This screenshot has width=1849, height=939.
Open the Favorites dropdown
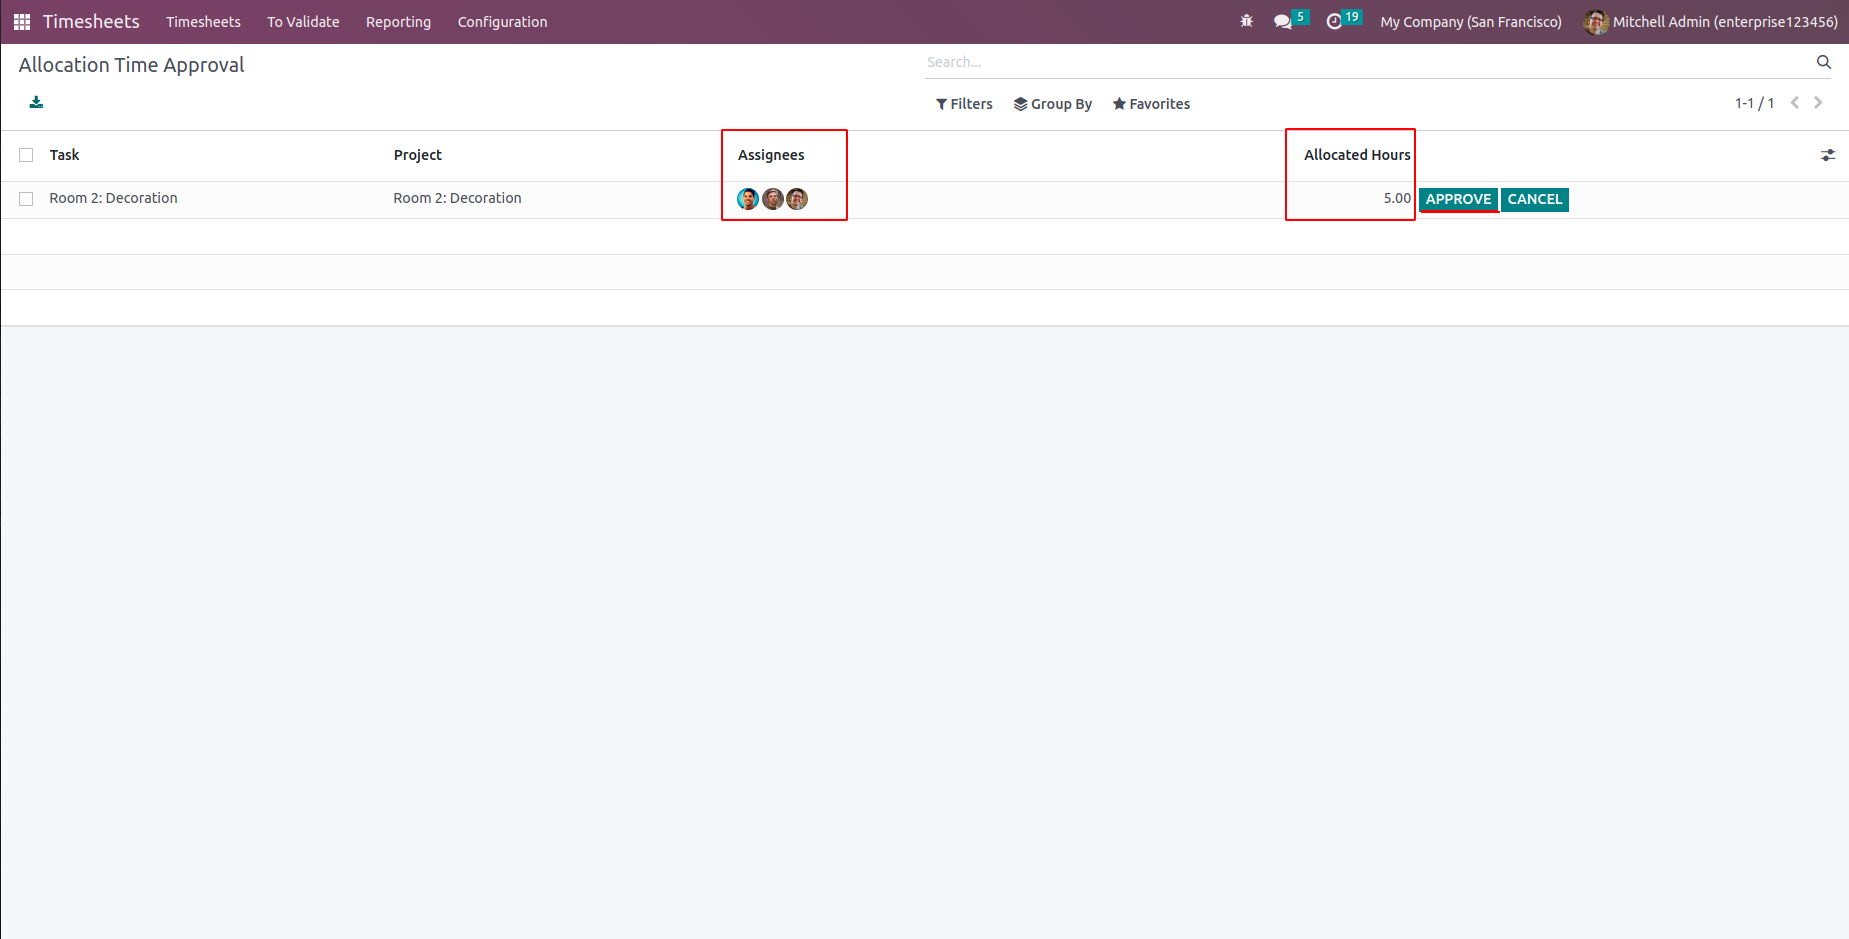pyautogui.click(x=1151, y=104)
